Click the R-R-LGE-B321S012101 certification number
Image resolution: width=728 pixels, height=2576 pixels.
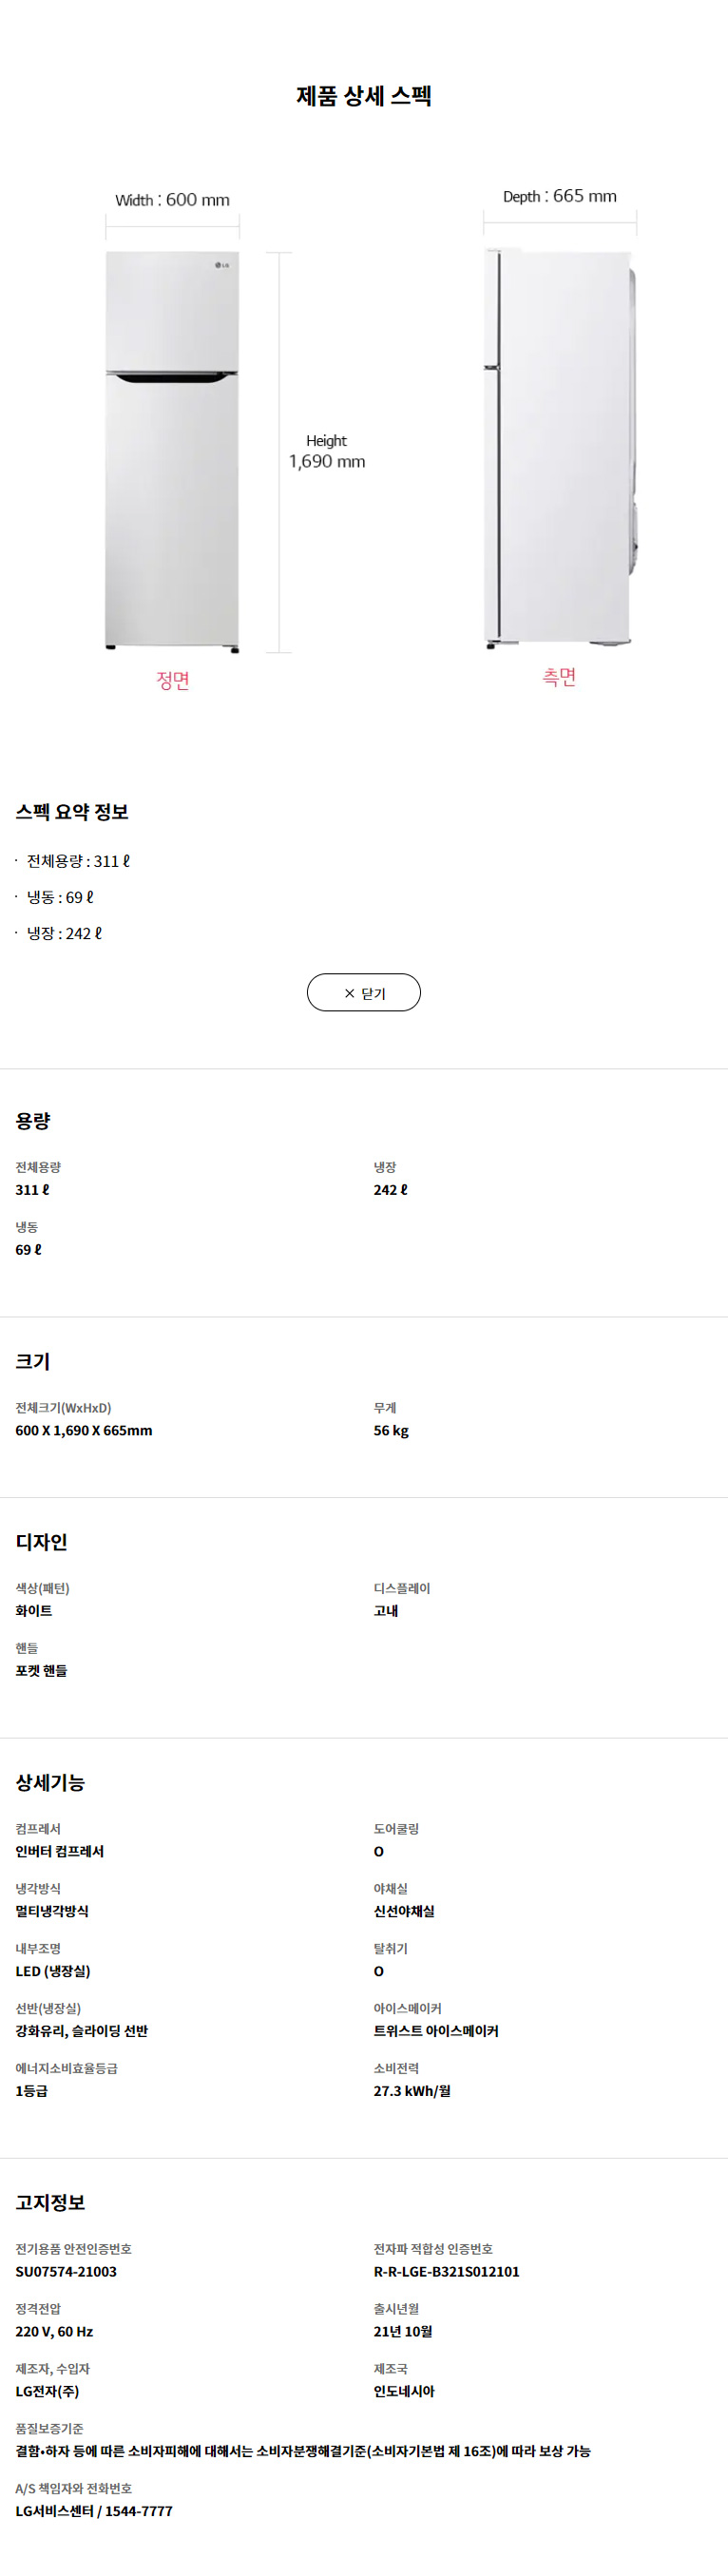pos(446,2271)
